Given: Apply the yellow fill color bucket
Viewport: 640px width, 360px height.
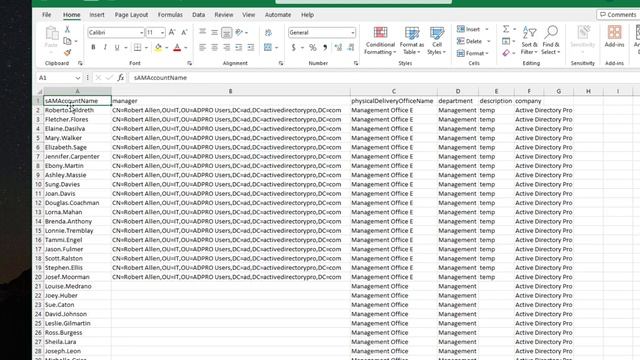Looking at the screenshot, I should 158,48.
